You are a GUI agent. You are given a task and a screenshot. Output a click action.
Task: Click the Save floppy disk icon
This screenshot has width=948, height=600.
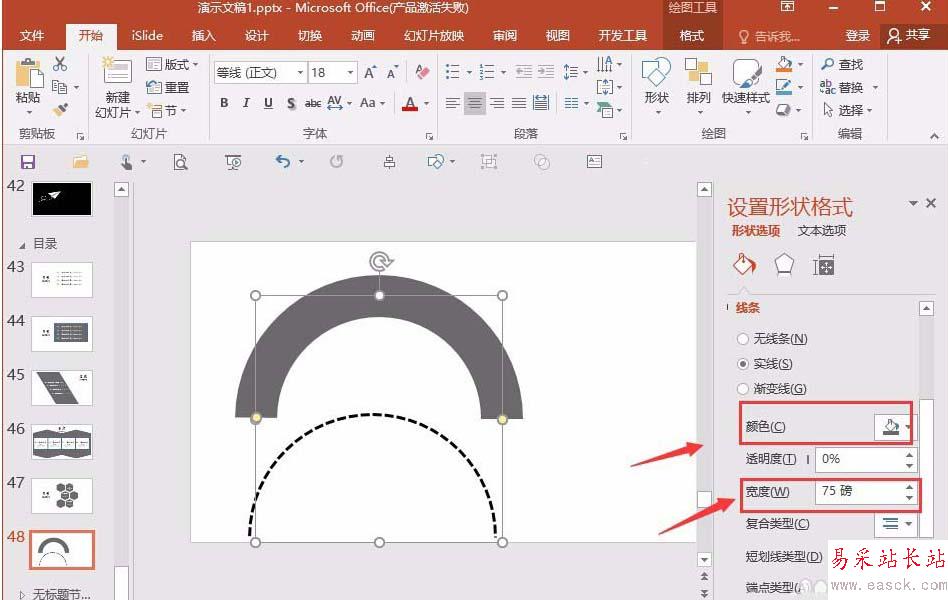(28, 161)
